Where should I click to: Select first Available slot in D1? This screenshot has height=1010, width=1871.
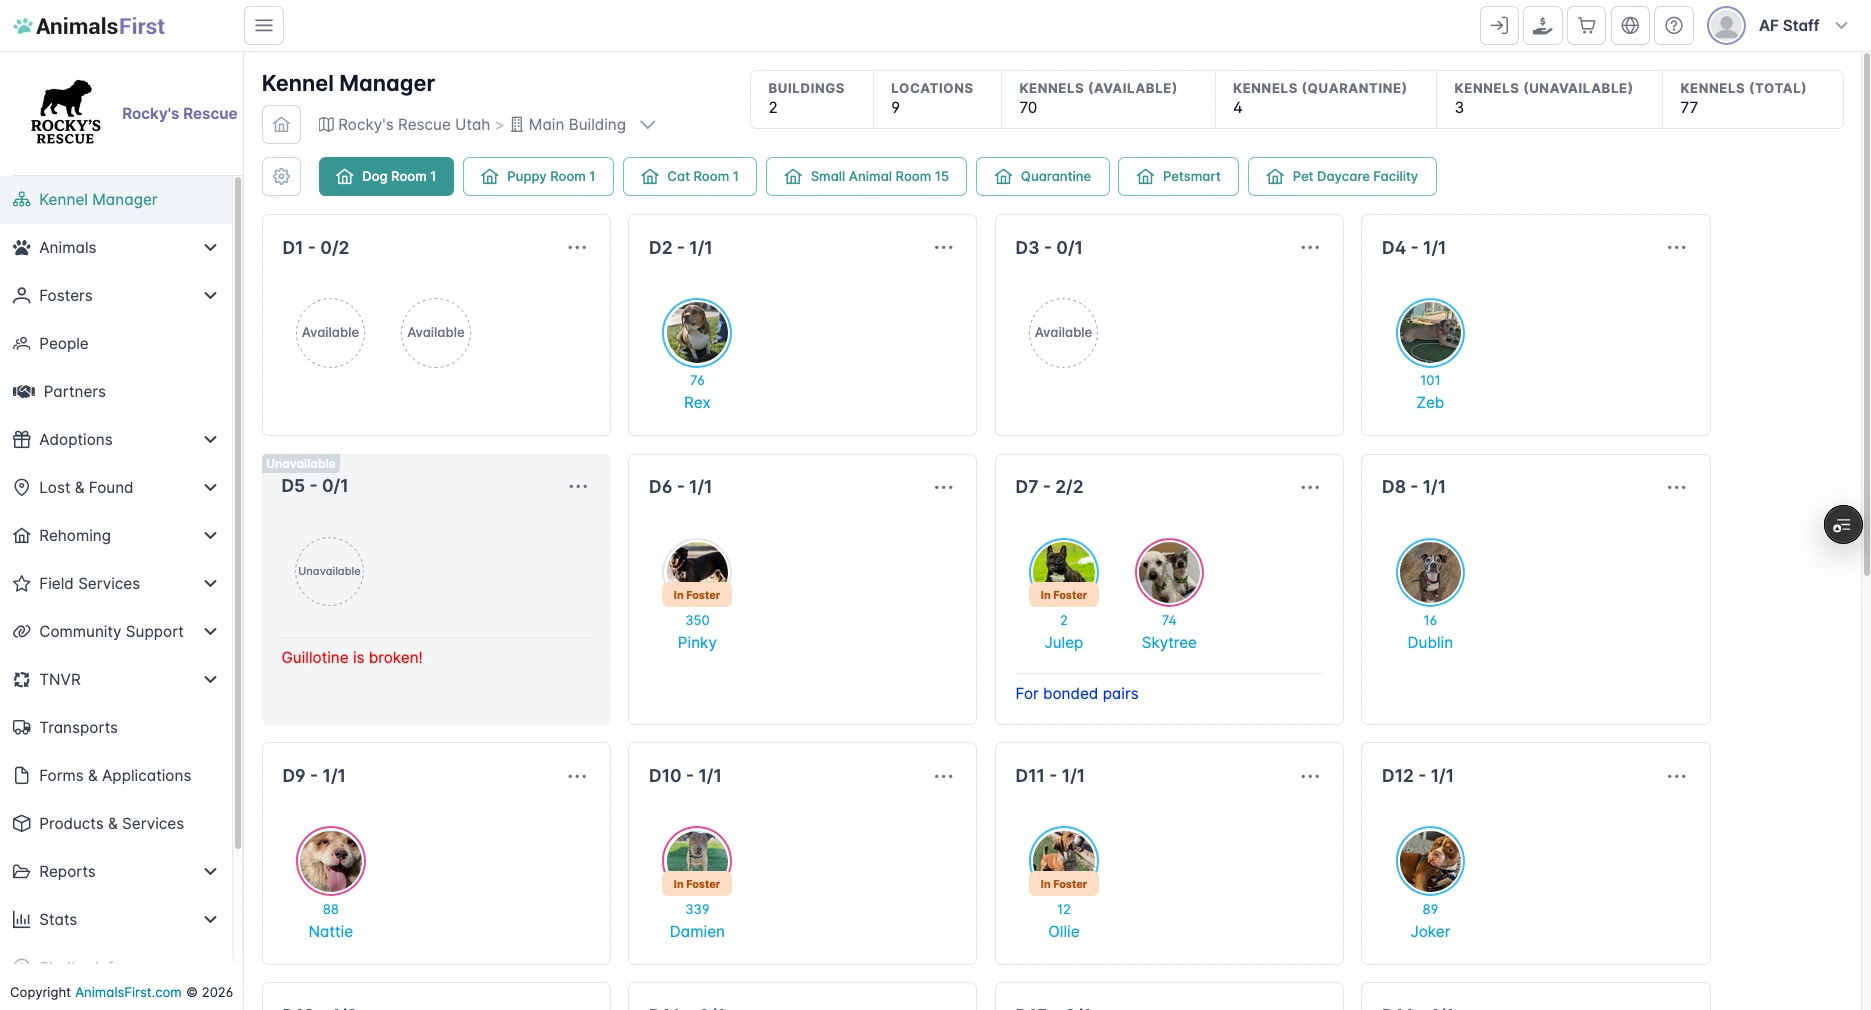pos(331,333)
